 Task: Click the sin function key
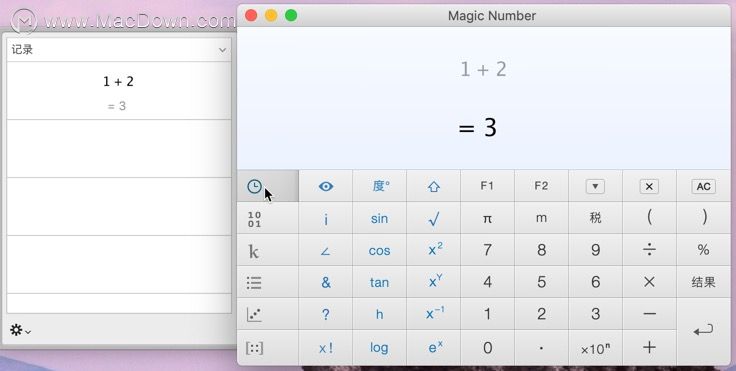380,218
